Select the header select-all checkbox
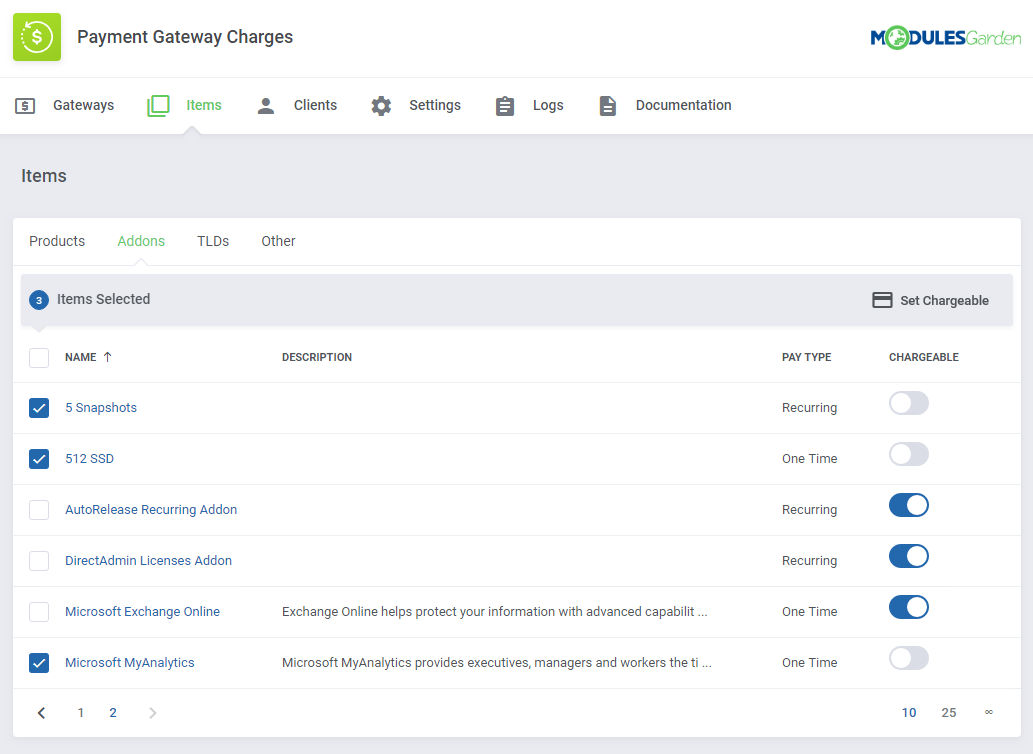 pyautogui.click(x=39, y=358)
